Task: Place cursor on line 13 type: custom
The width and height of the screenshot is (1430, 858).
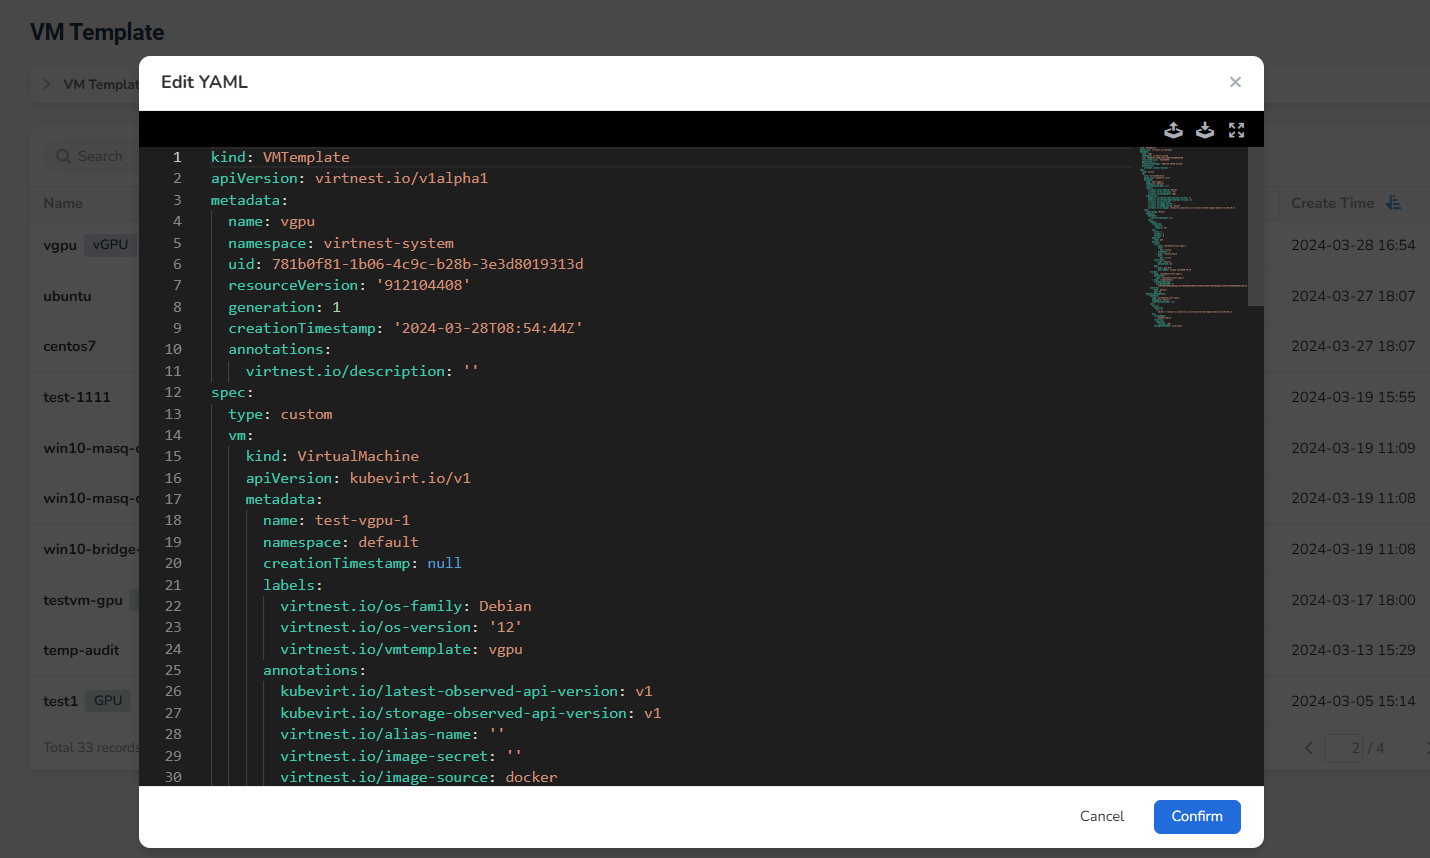Action: 280,413
